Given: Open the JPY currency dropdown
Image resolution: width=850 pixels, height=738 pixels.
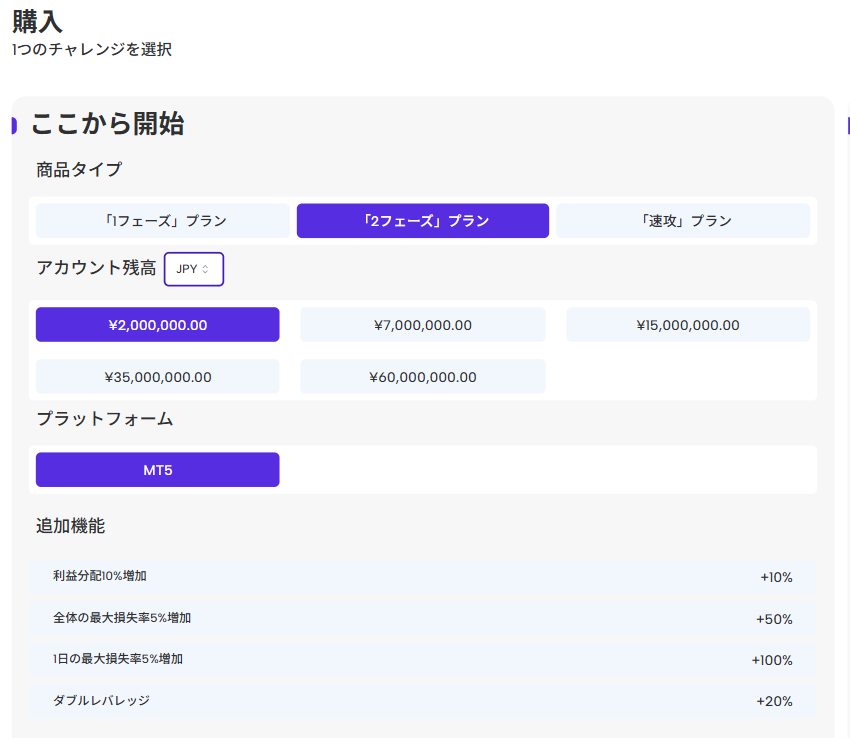Looking at the screenshot, I should 194,269.
